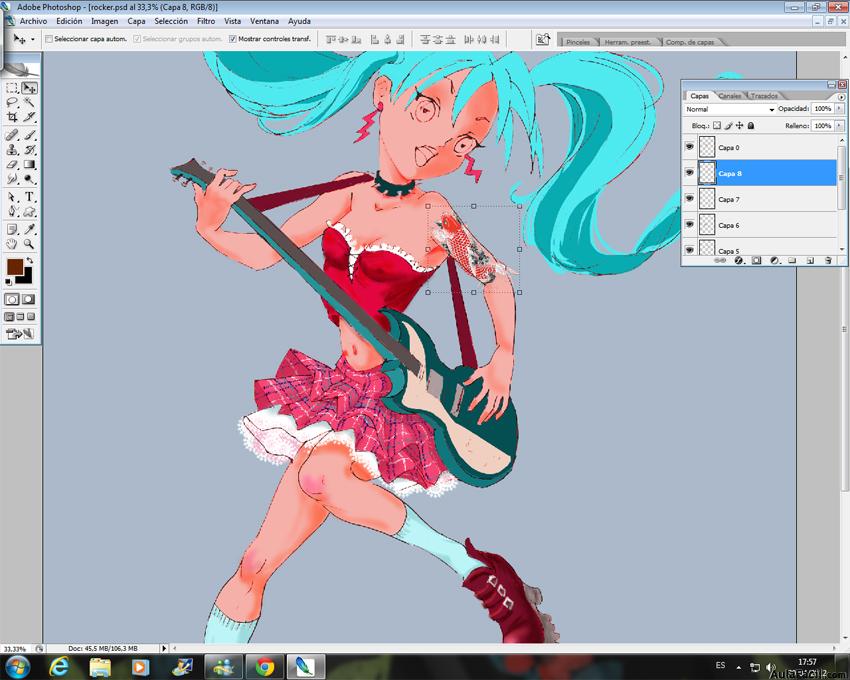Delete layer with the trash icon
This screenshot has width=850, height=680.
point(828,261)
